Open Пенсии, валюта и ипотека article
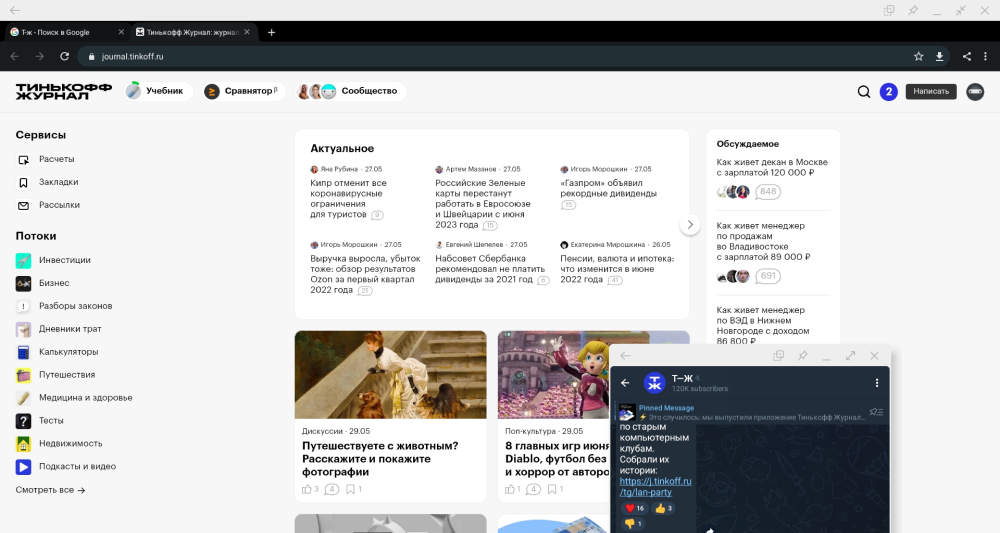Image resolution: width=1000 pixels, height=533 pixels. [x=617, y=269]
